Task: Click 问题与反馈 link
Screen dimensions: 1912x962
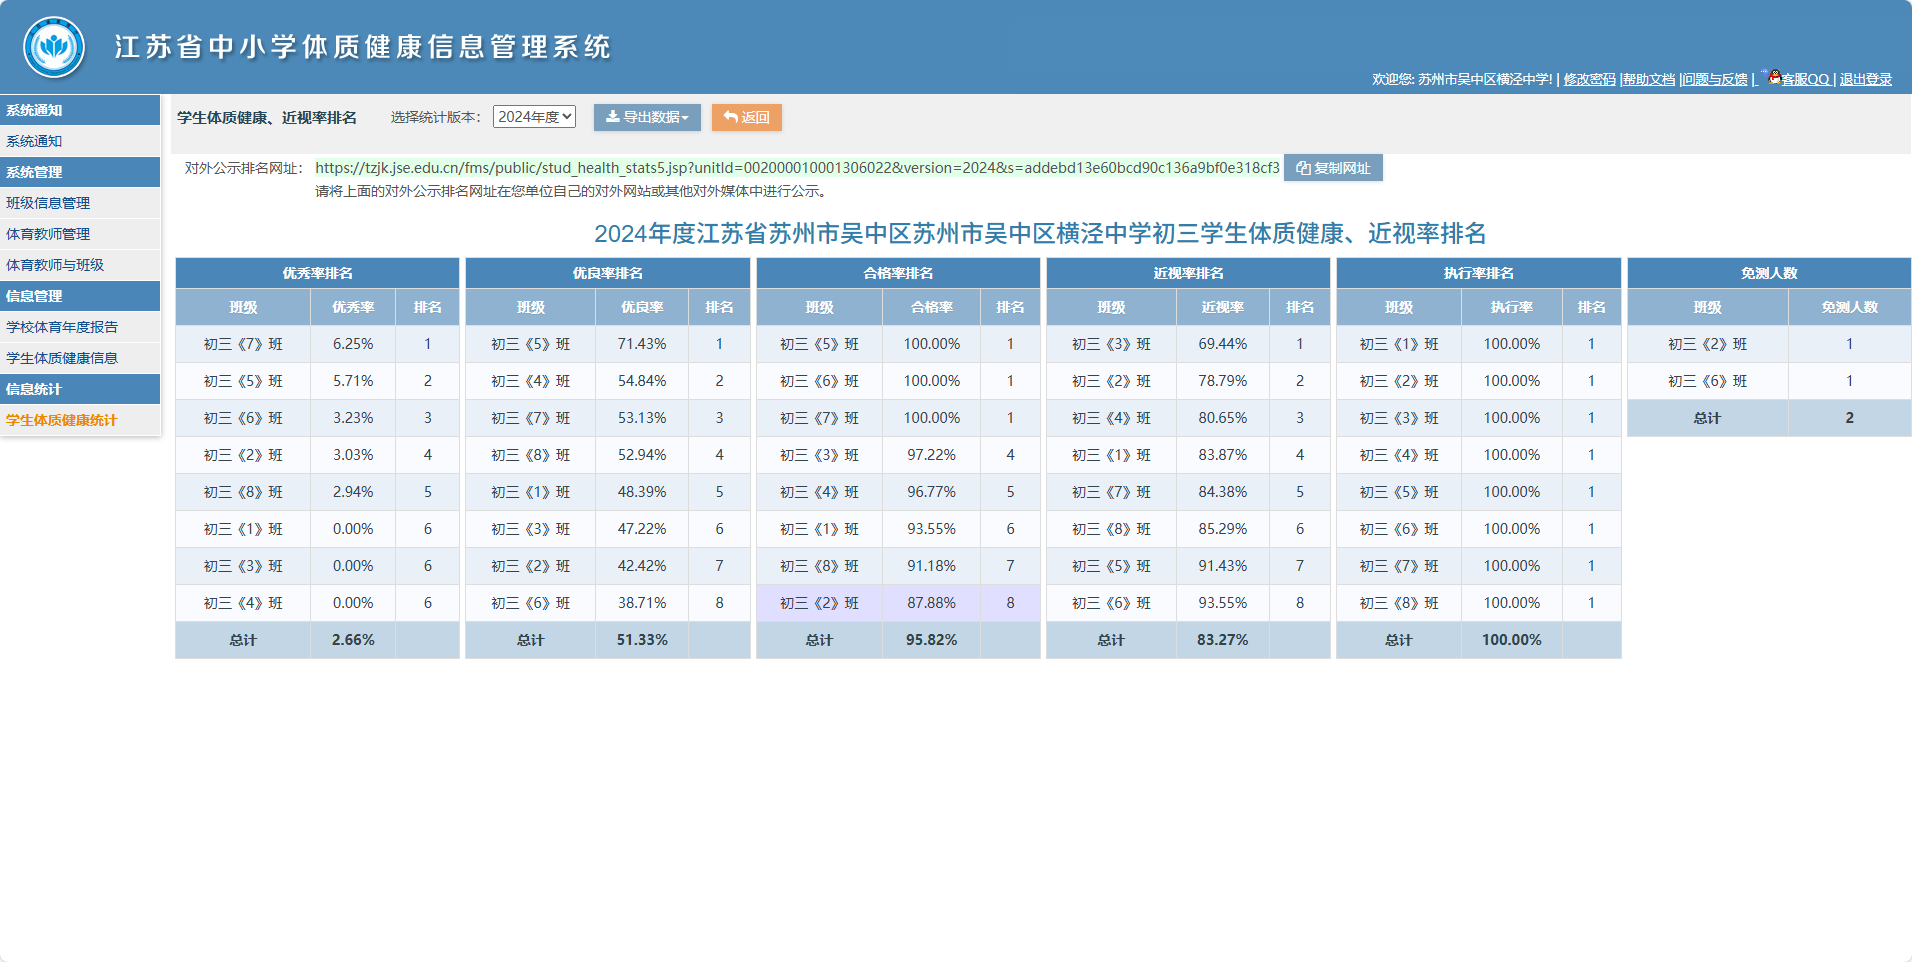Action: point(1714,79)
